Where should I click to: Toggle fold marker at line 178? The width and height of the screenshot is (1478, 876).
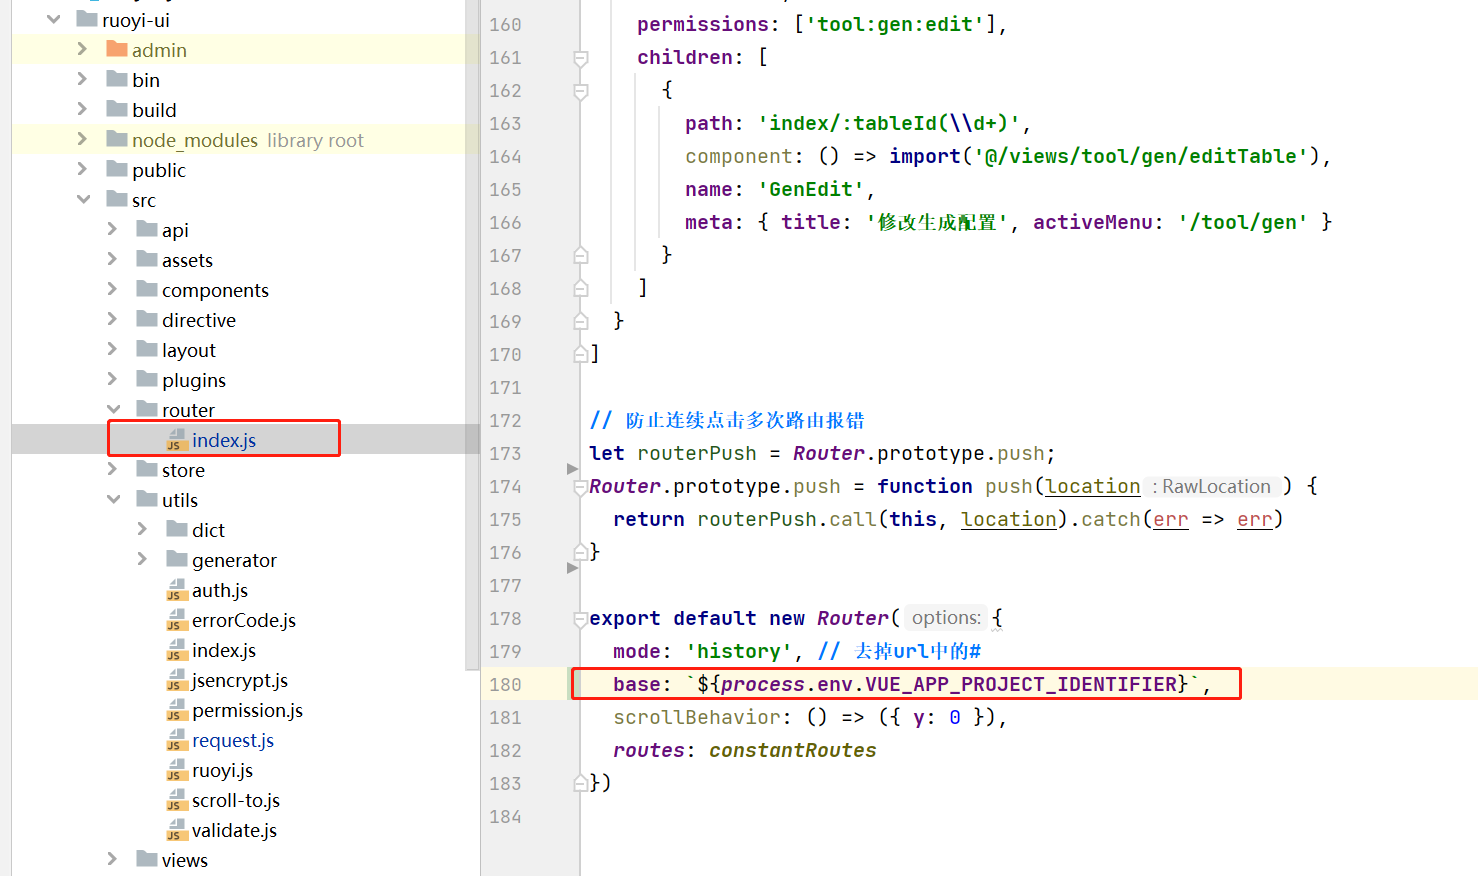(580, 619)
